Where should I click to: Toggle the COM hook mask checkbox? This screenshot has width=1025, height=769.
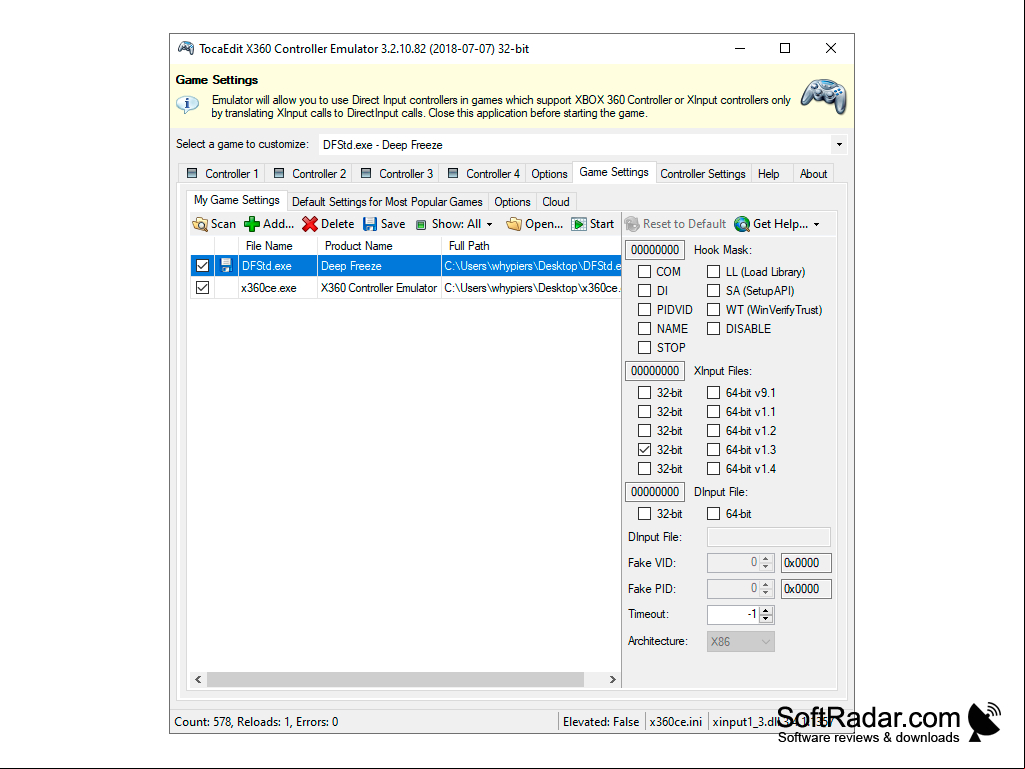point(645,271)
